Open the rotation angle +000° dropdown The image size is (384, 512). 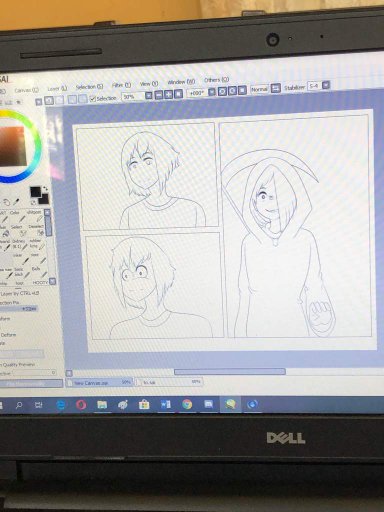tap(211, 92)
